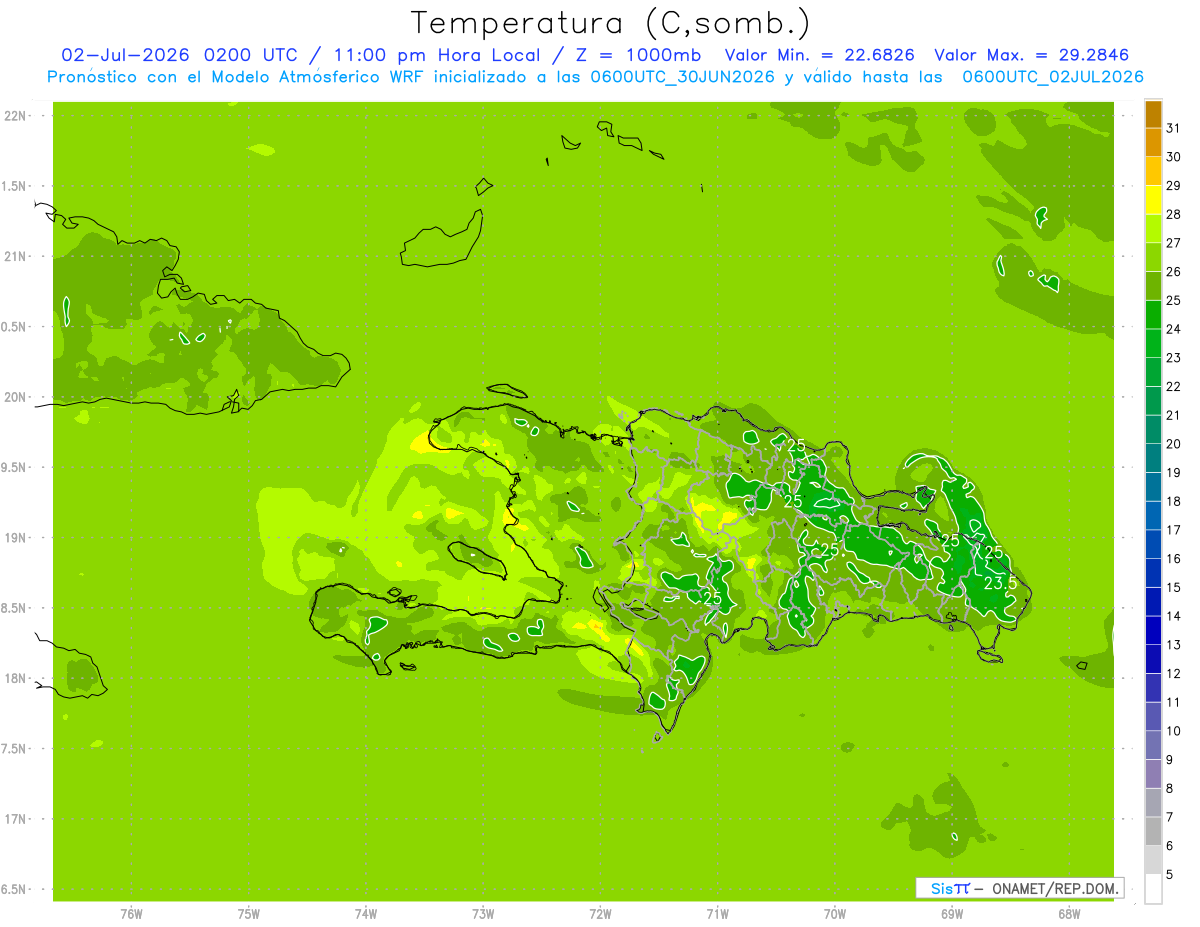The height and width of the screenshot is (927, 1200).
Task: Click the '26' value on color scale
Action: tap(1174, 272)
